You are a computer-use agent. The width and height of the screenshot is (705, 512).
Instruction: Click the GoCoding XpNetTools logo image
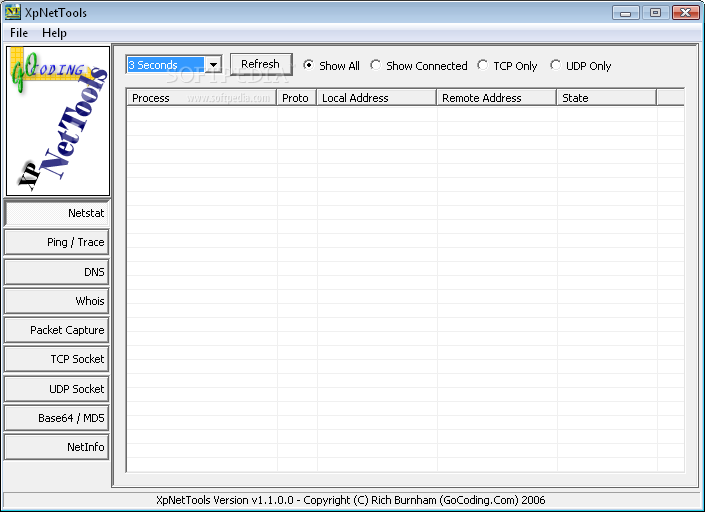(x=58, y=121)
